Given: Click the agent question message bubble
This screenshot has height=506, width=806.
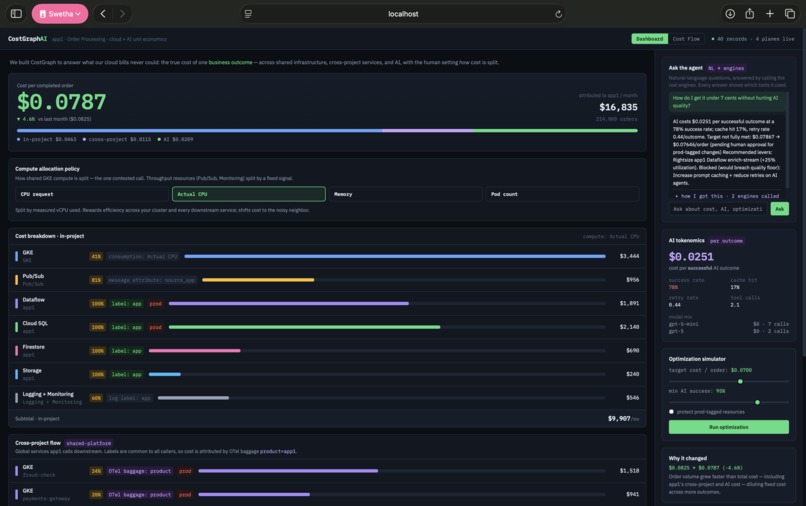Looking at the screenshot, I should click(x=727, y=102).
